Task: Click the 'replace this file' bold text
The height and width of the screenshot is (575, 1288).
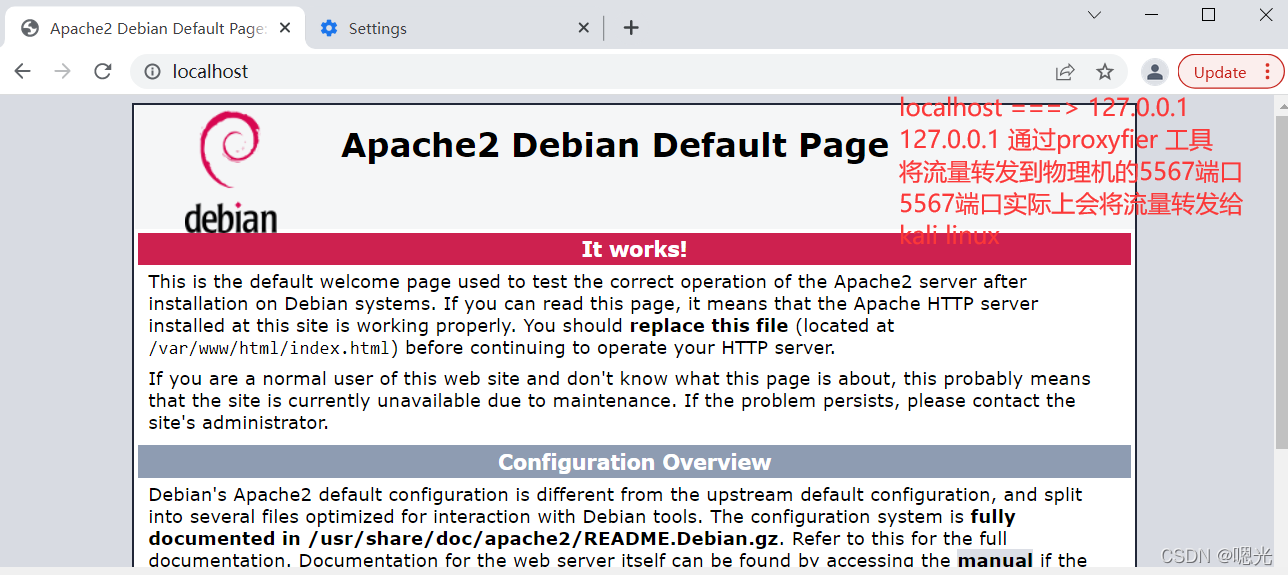Action: tap(710, 325)
